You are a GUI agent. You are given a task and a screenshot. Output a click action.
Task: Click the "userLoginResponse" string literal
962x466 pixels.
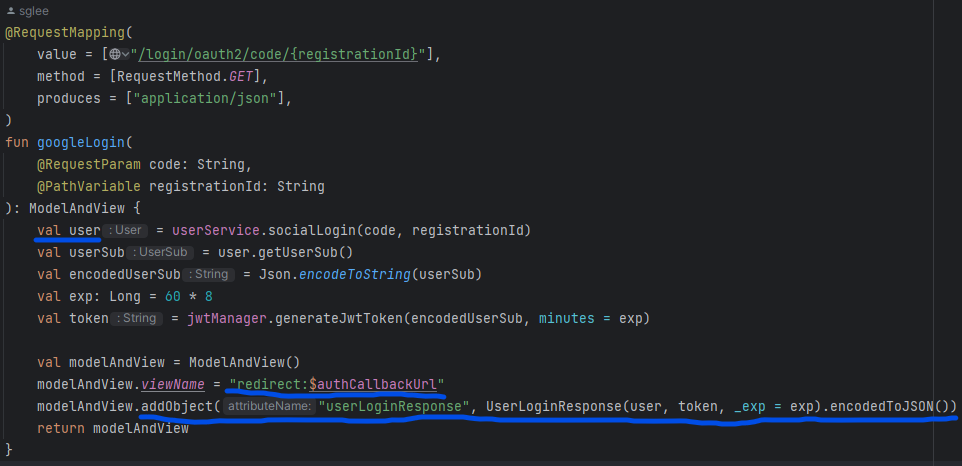coord(394,407)
